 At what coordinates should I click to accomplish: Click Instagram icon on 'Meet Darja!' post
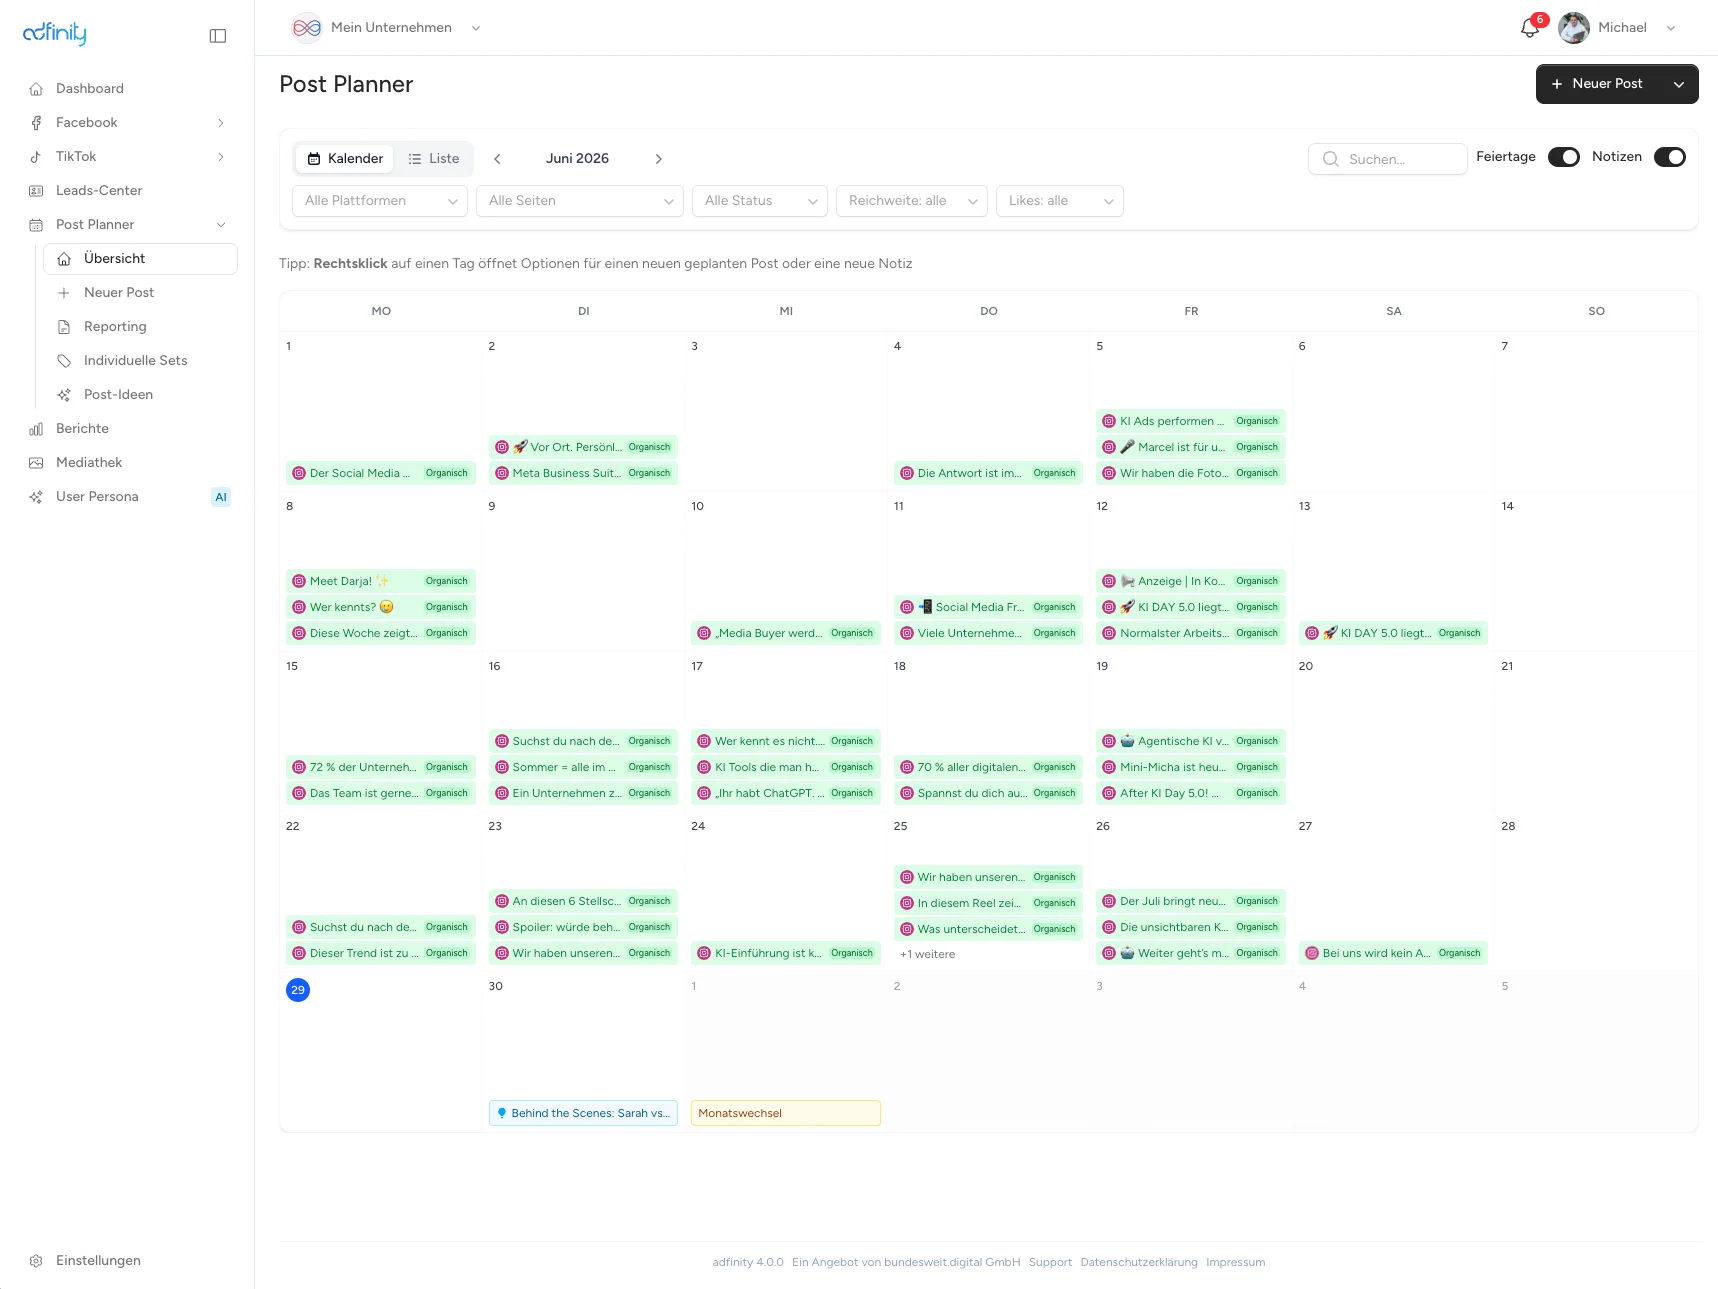click(x=299, y=581)
